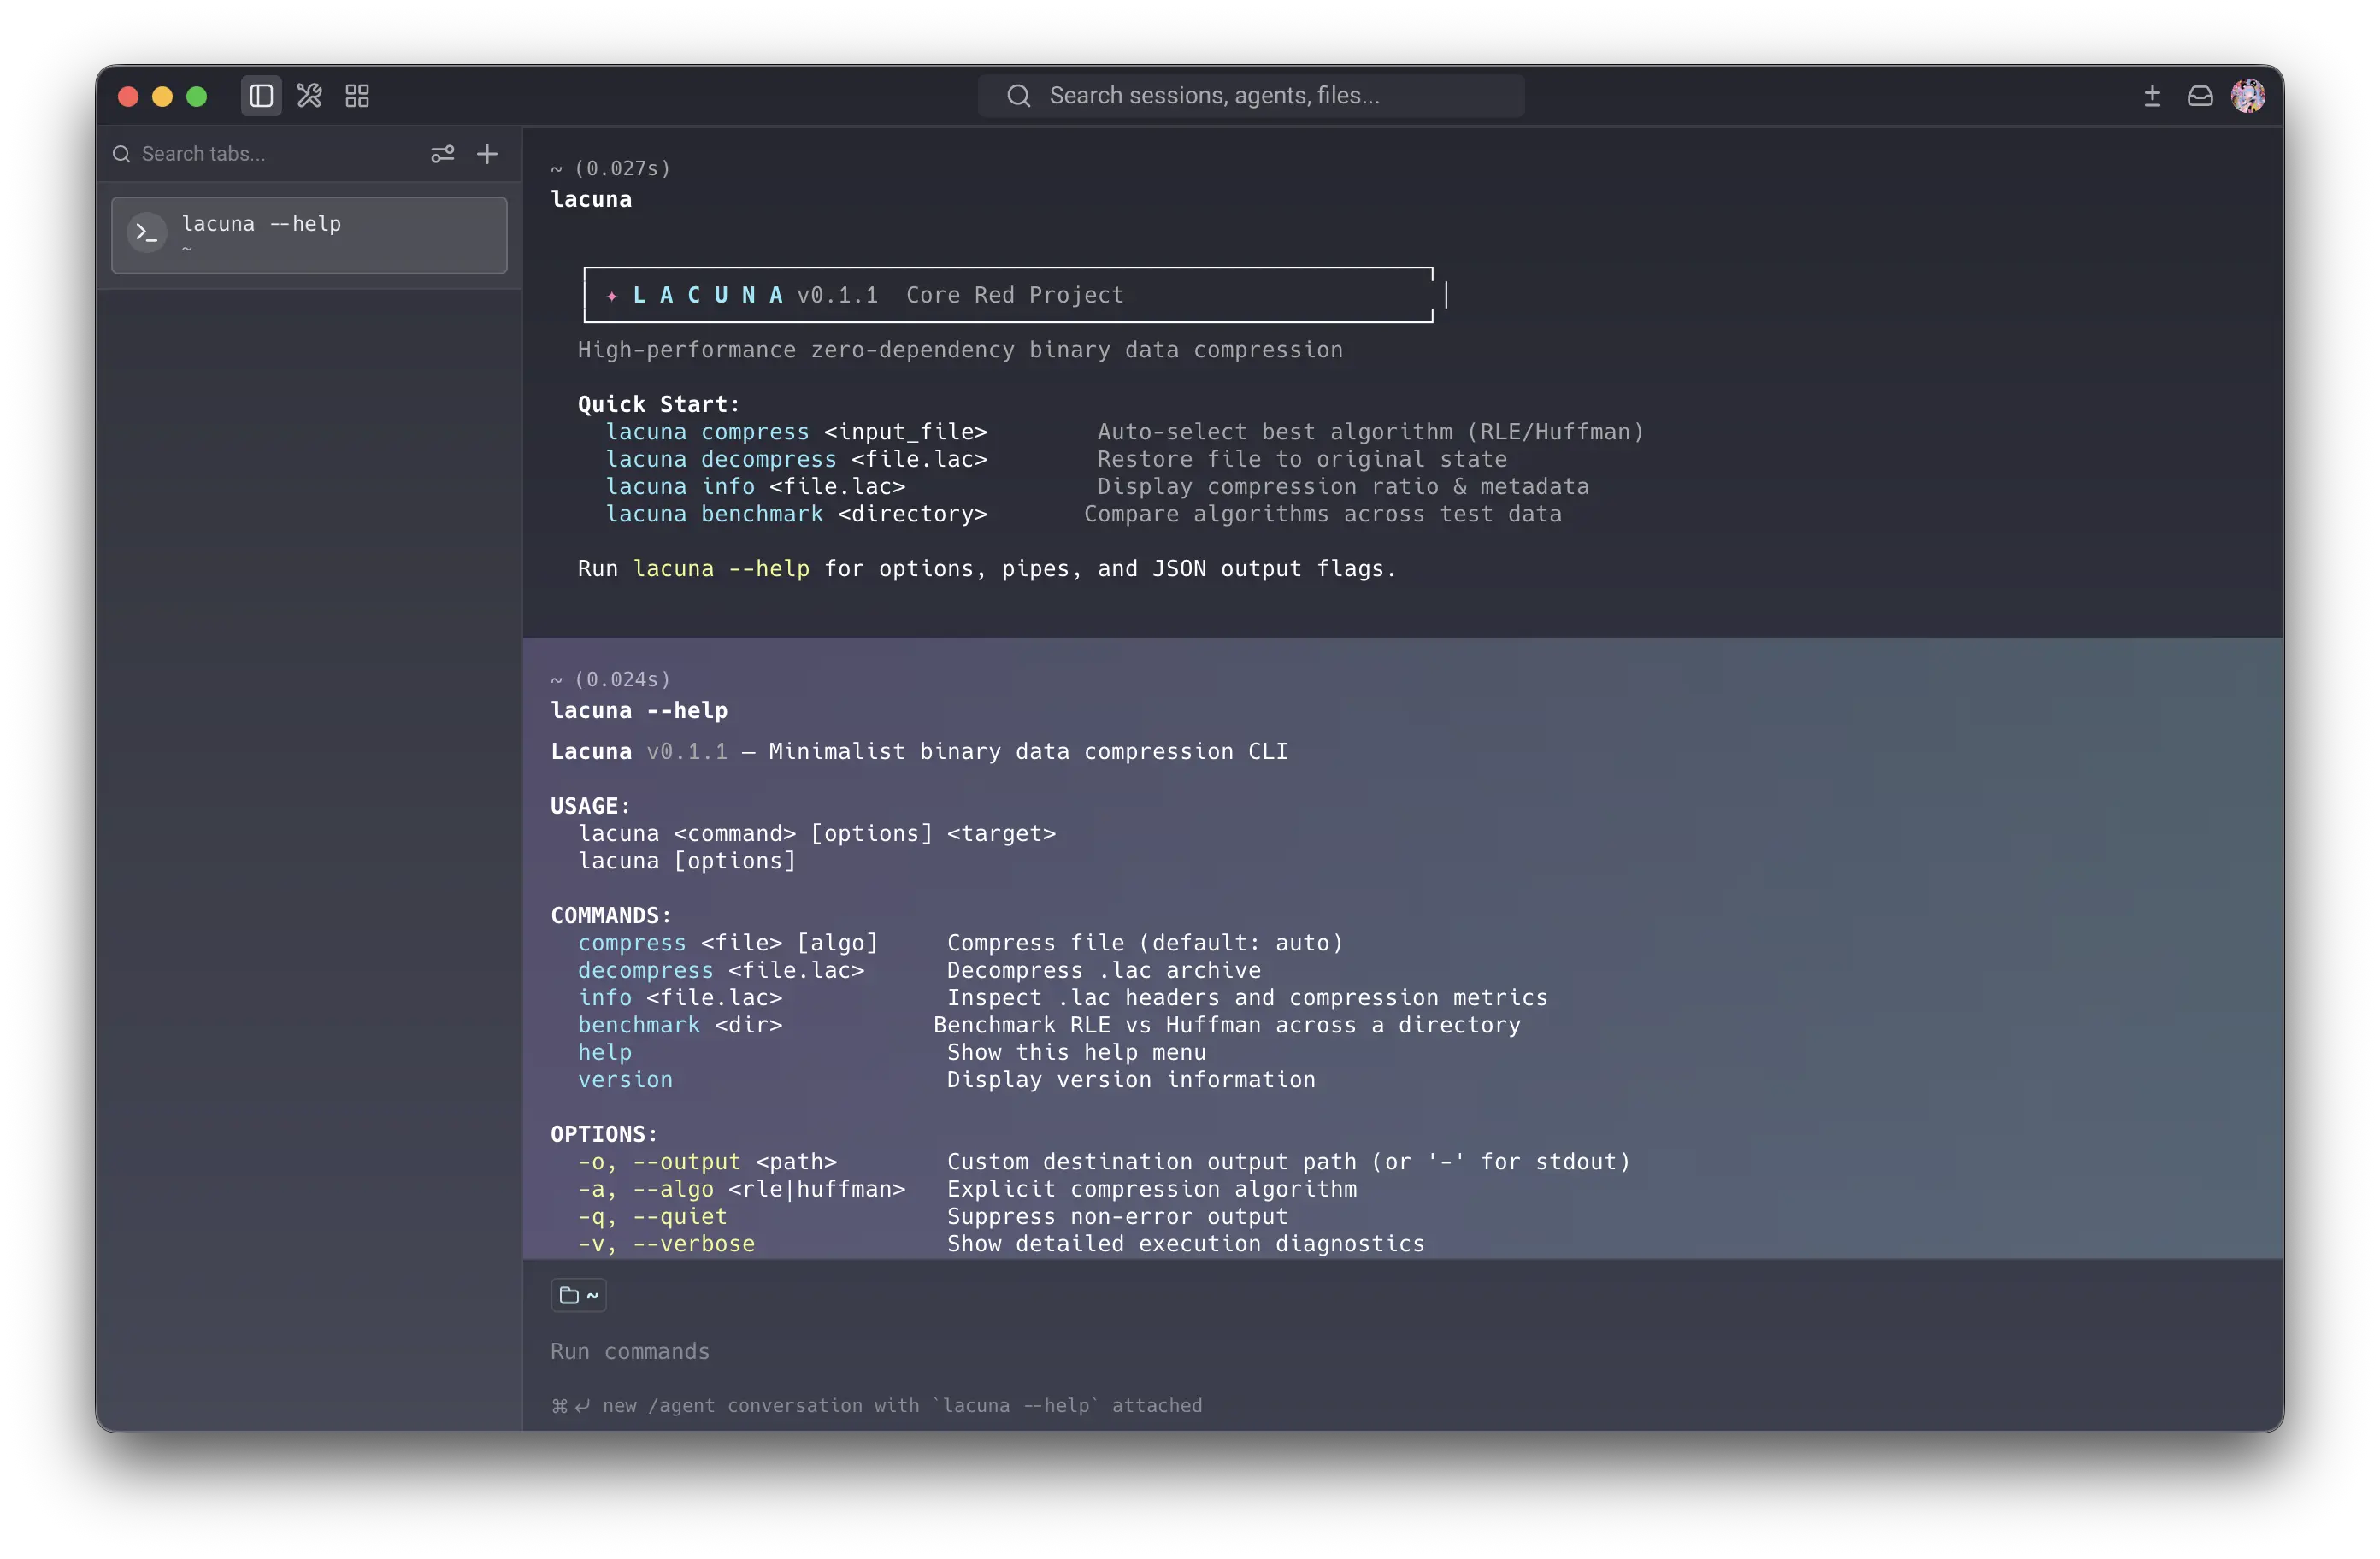Open tab filter settings icon

[442, 154]
